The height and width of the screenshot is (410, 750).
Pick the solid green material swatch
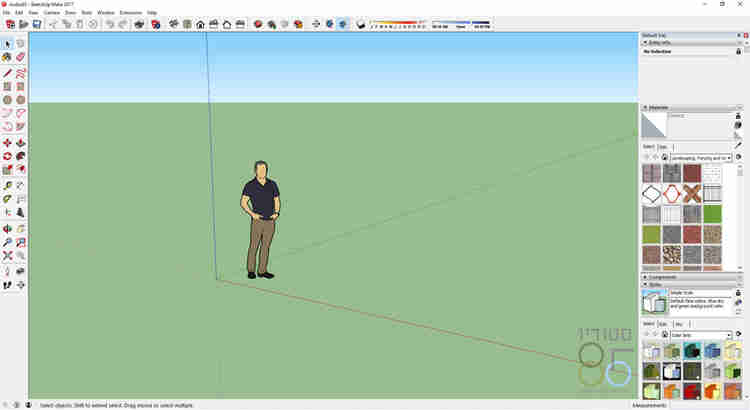[x=712, y=214]
